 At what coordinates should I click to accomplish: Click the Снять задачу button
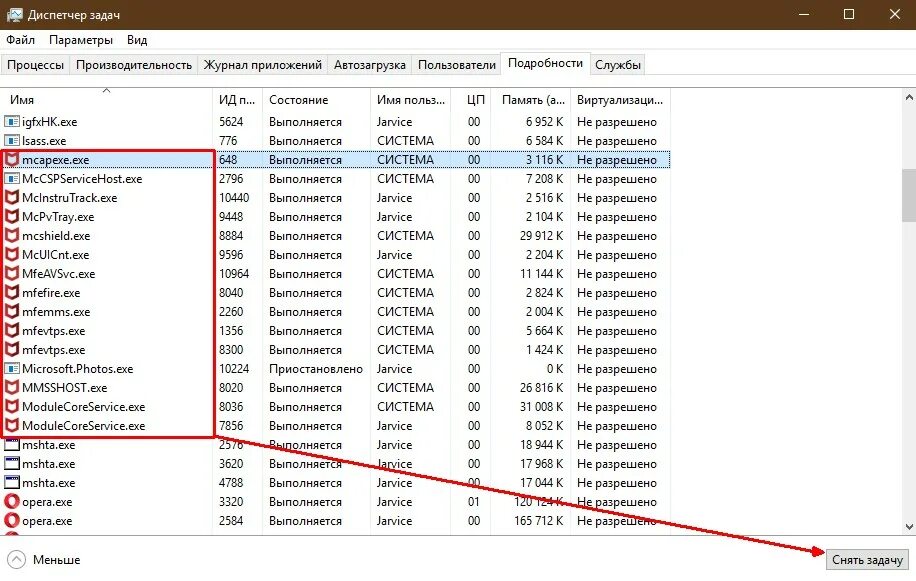[867, 560]
